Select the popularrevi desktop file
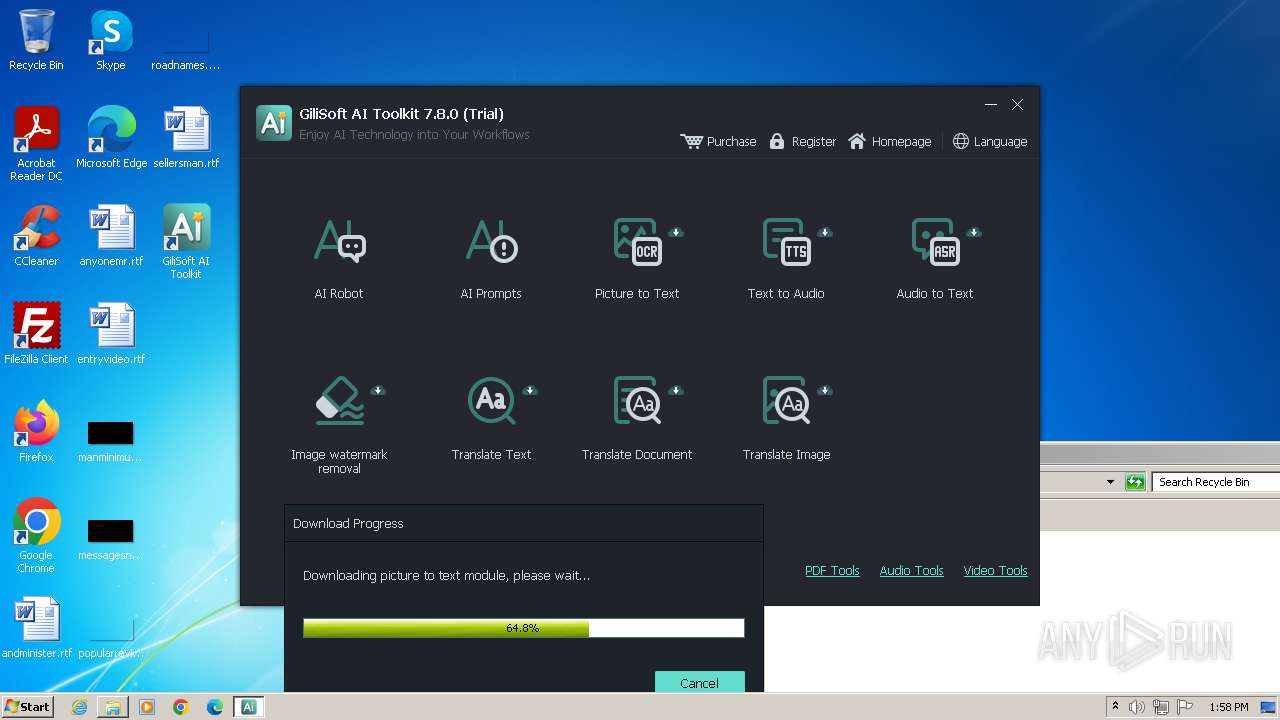 pos(111,637)
